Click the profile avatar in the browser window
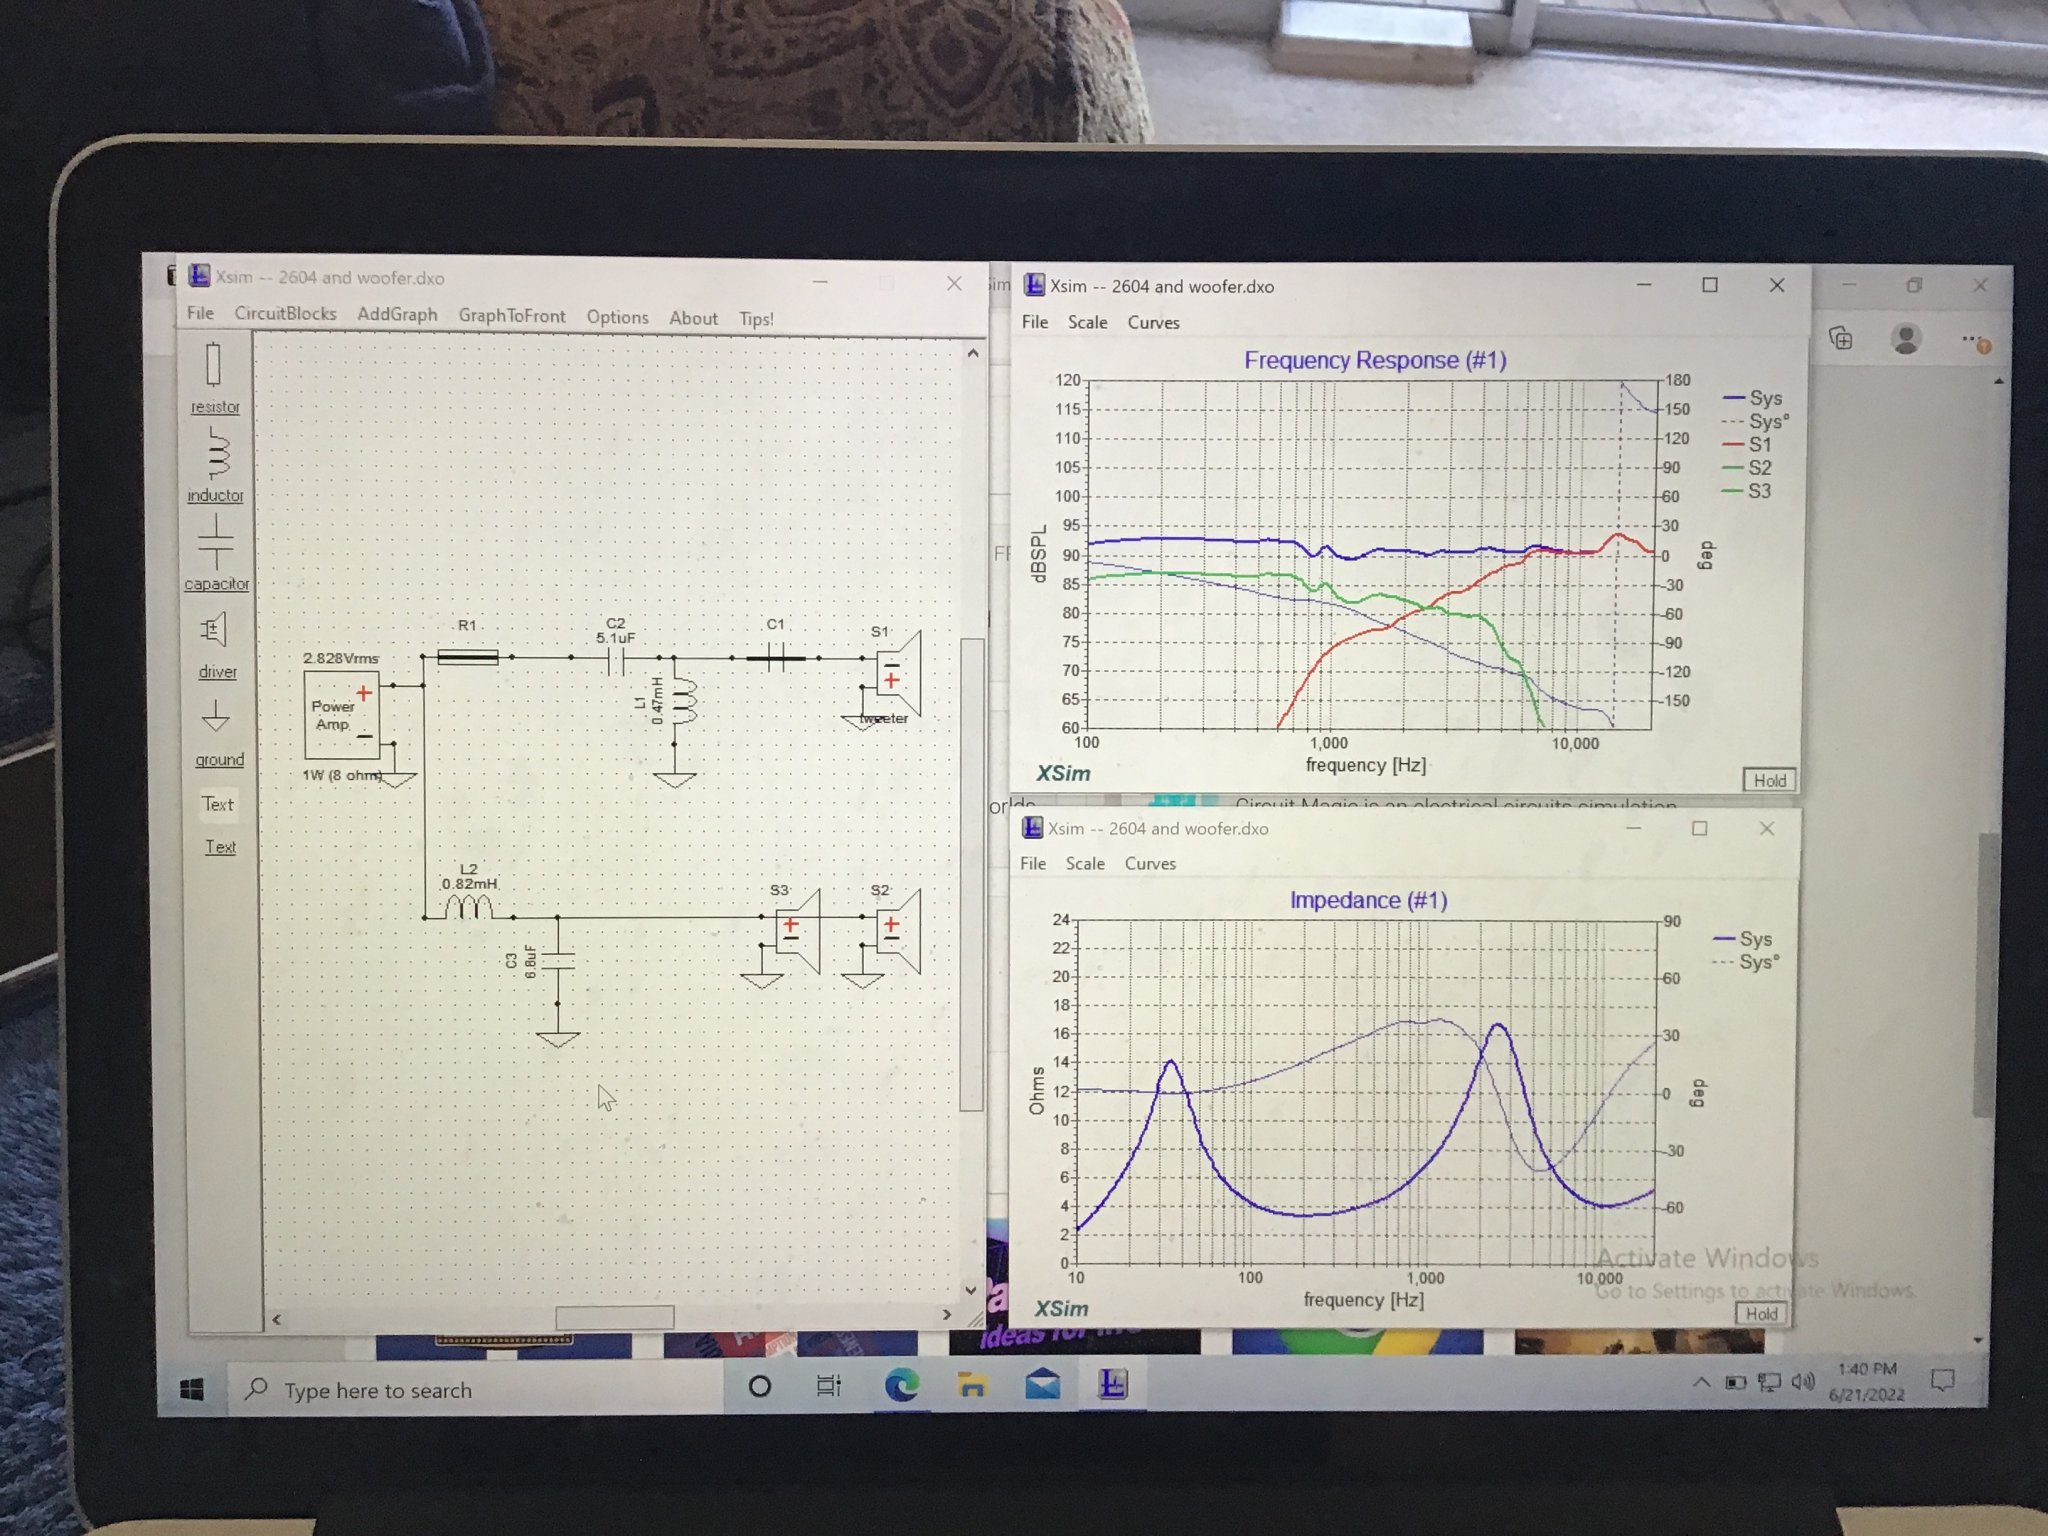 (x=1906, y=339)
